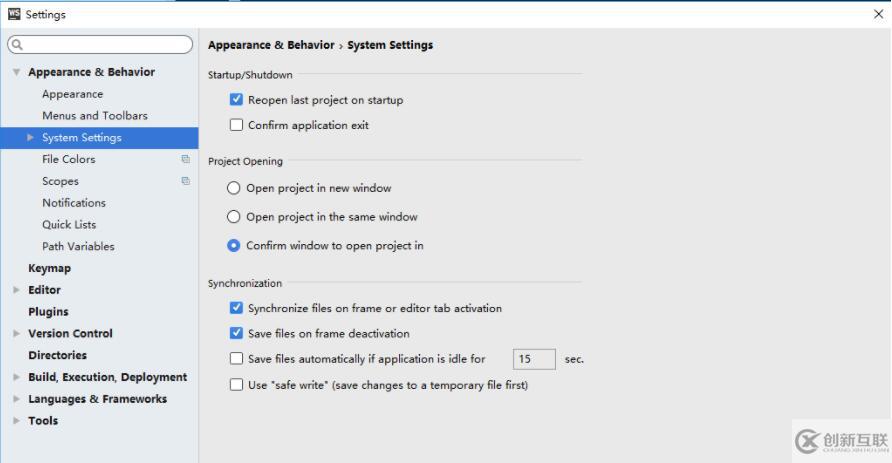
Task: Close the Settings dialog
Action: [x=878, y=14]
